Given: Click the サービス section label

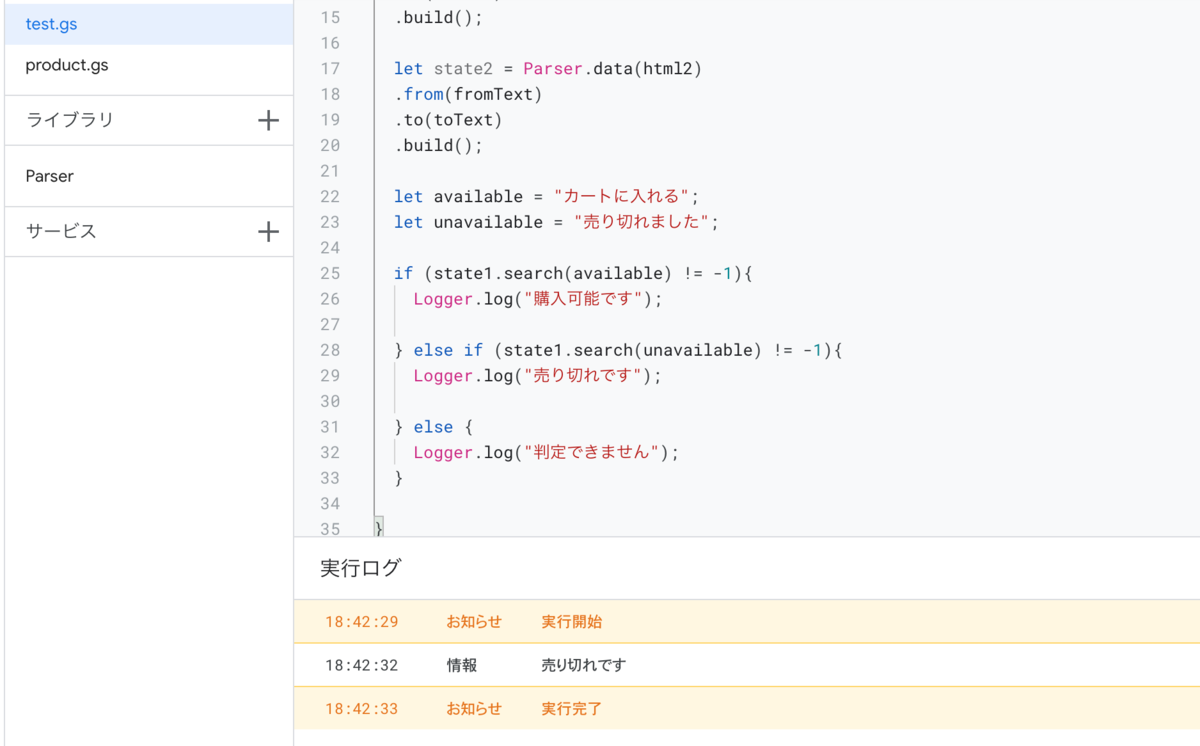Looking at the screenshot, I should (x=62, y=232).
